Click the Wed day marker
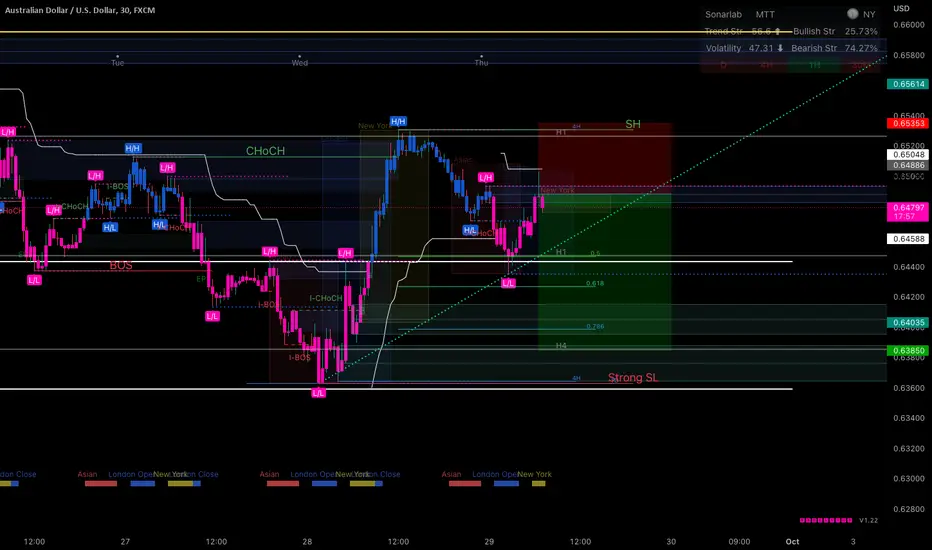932x550 pixels. point(300,62)
